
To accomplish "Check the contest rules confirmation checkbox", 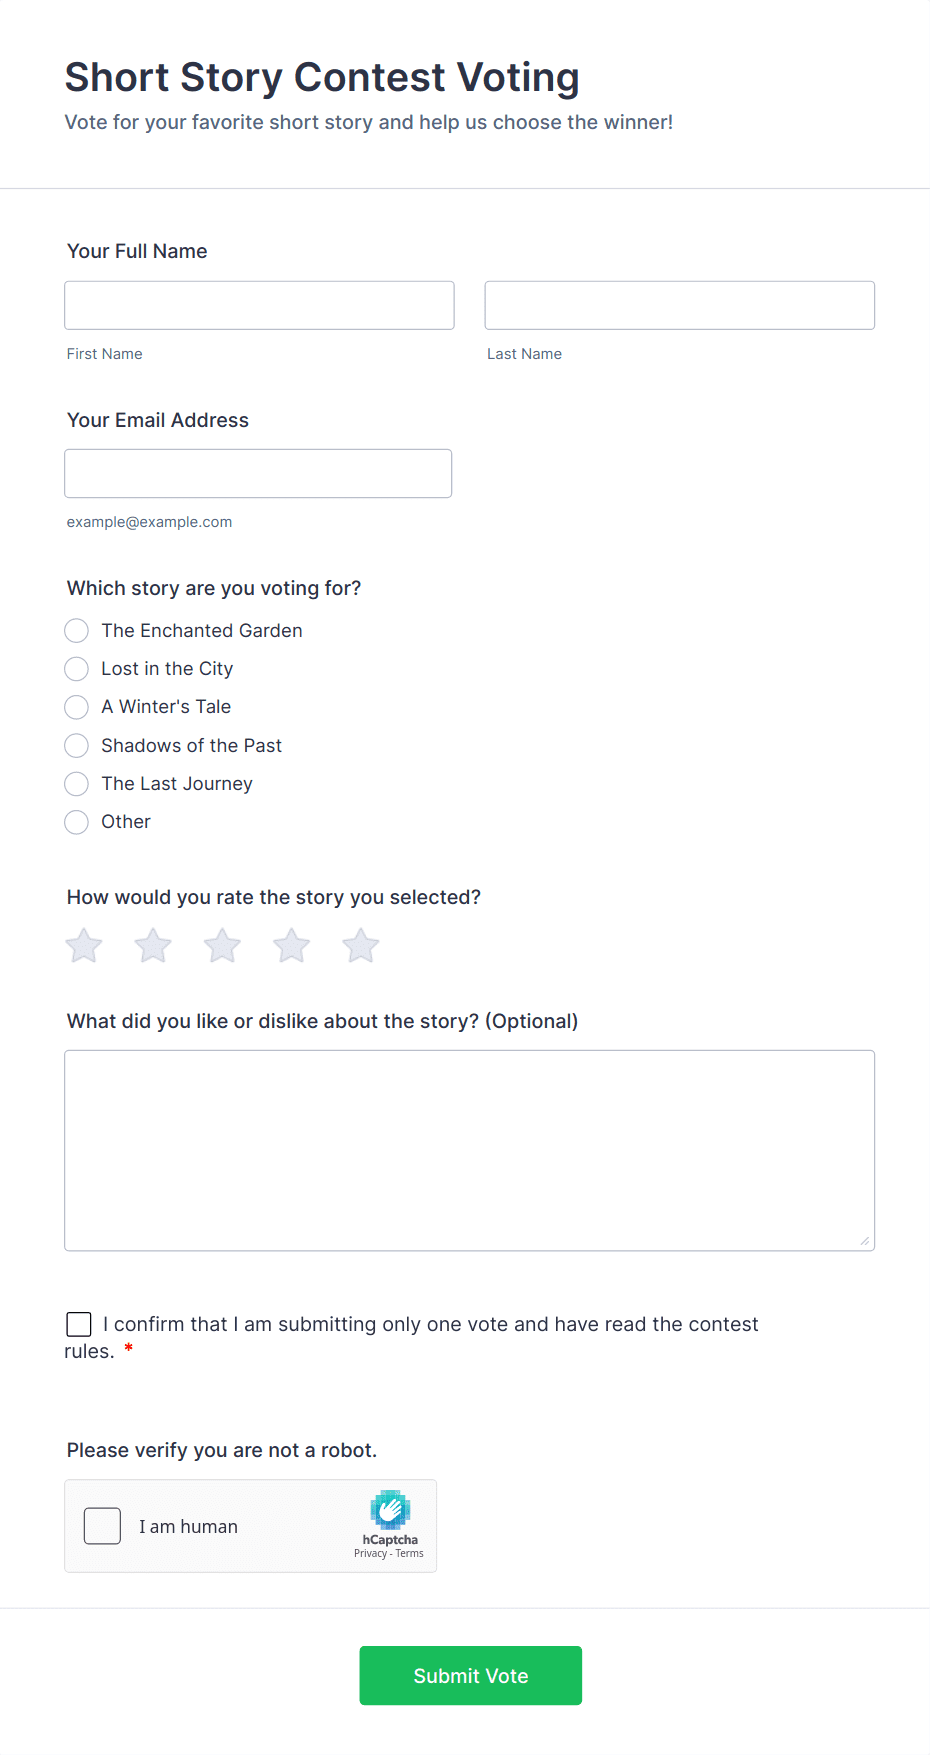I will [78, 1323].
